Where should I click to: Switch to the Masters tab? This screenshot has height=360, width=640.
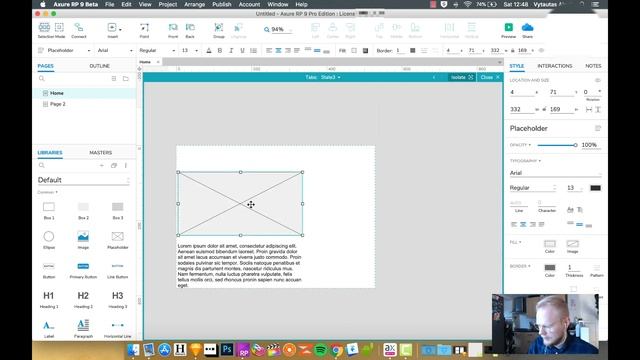click(x=101, y=153)
